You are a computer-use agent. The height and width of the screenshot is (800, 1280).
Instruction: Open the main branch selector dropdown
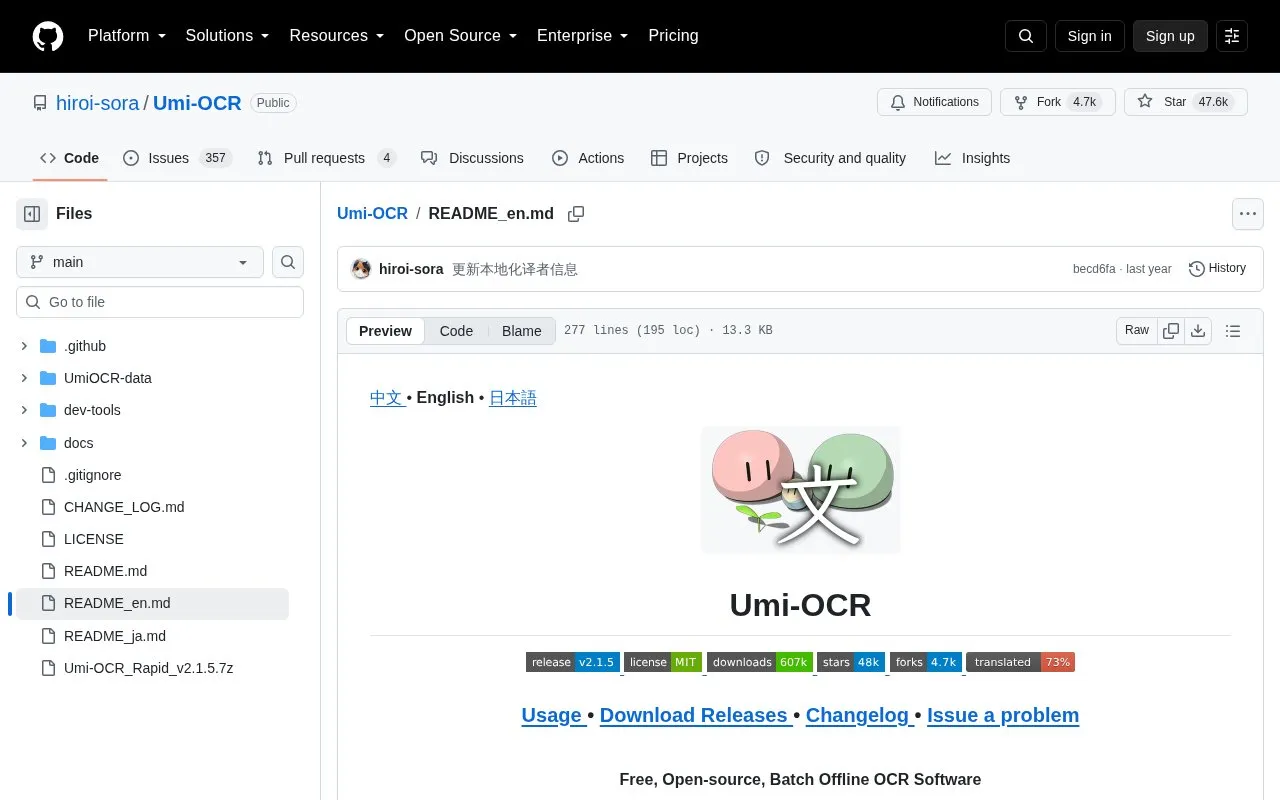(x=140, y=262)
